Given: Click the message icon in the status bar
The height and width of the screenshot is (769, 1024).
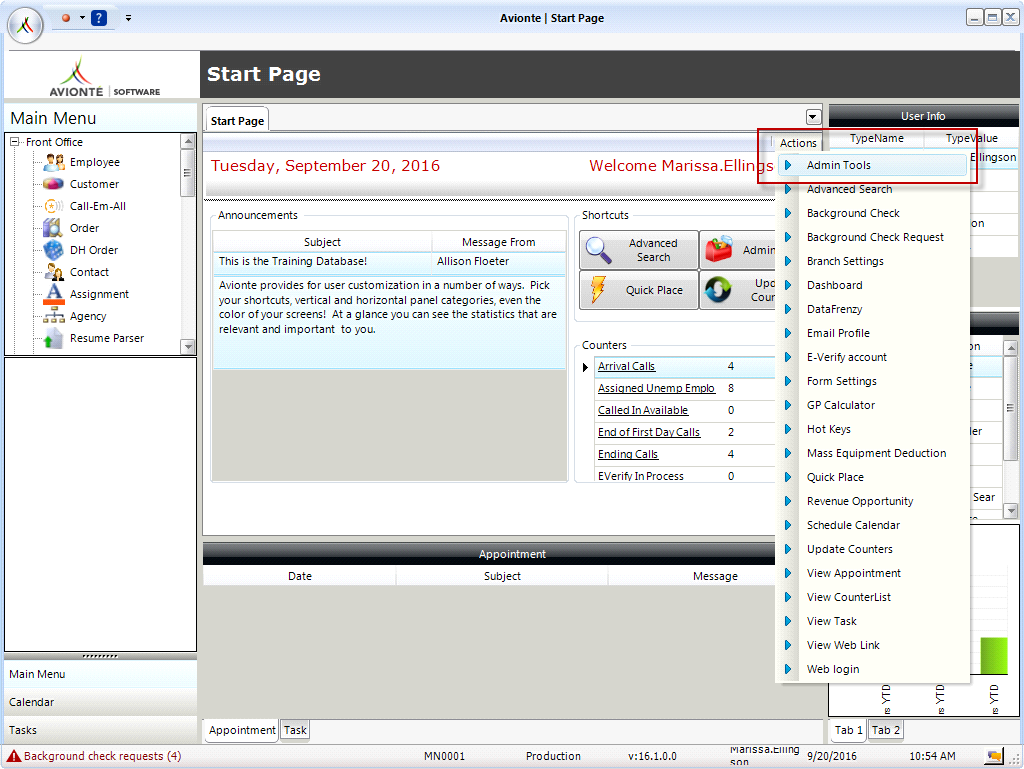Looking at the screenshot, I should pos(994,757).
